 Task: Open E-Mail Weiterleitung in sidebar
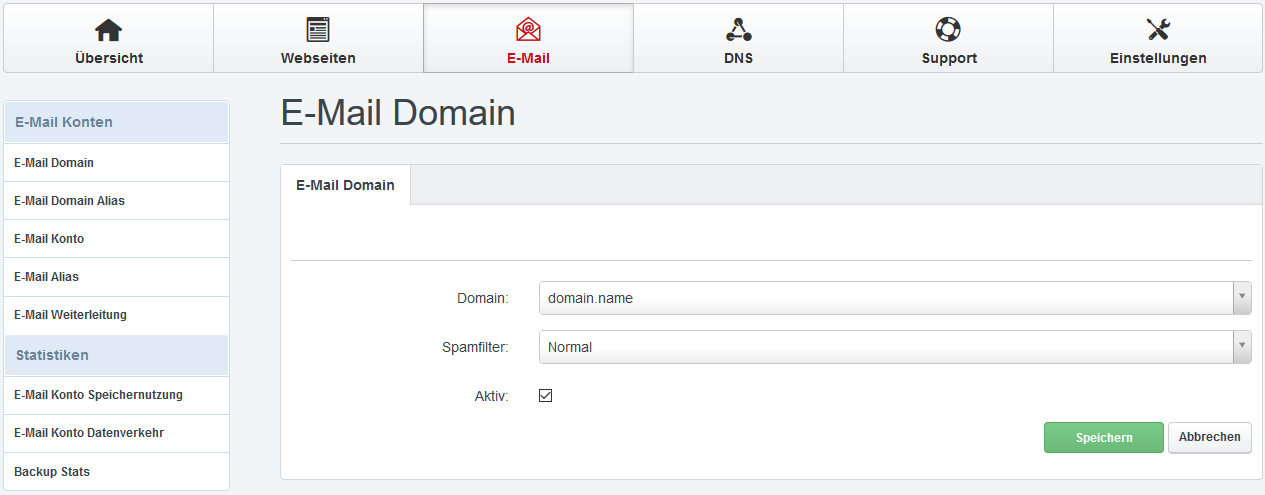click(70, 315)
